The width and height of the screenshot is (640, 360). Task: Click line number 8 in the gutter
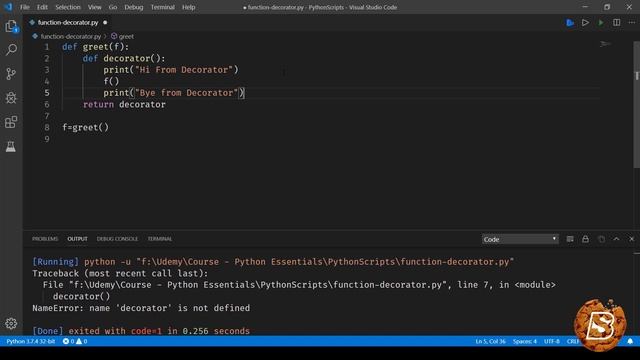pos(47,127)
